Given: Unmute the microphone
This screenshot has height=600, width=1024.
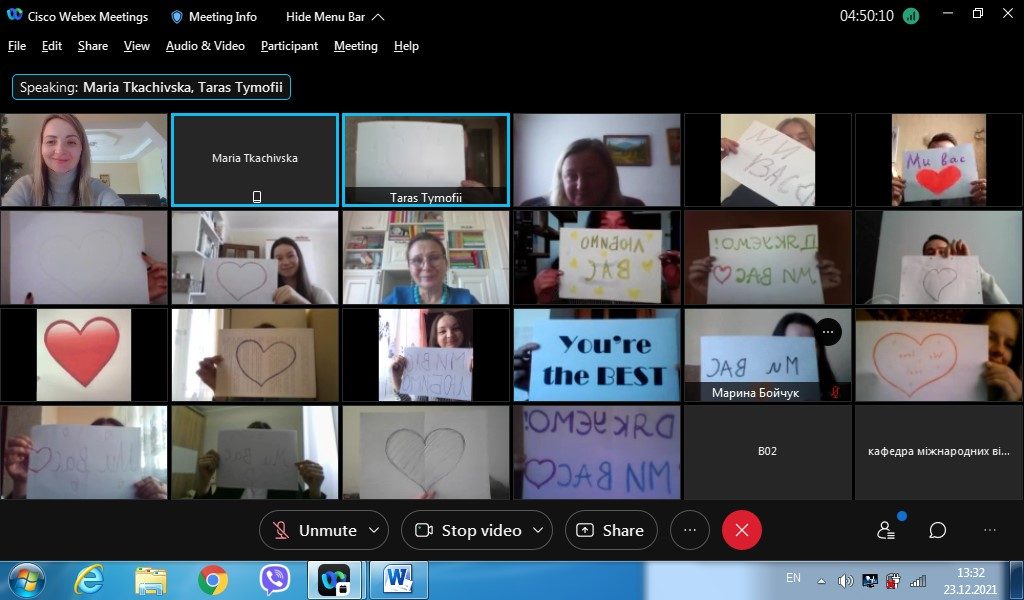Looking at the screenshot, I should click(316, 530).
